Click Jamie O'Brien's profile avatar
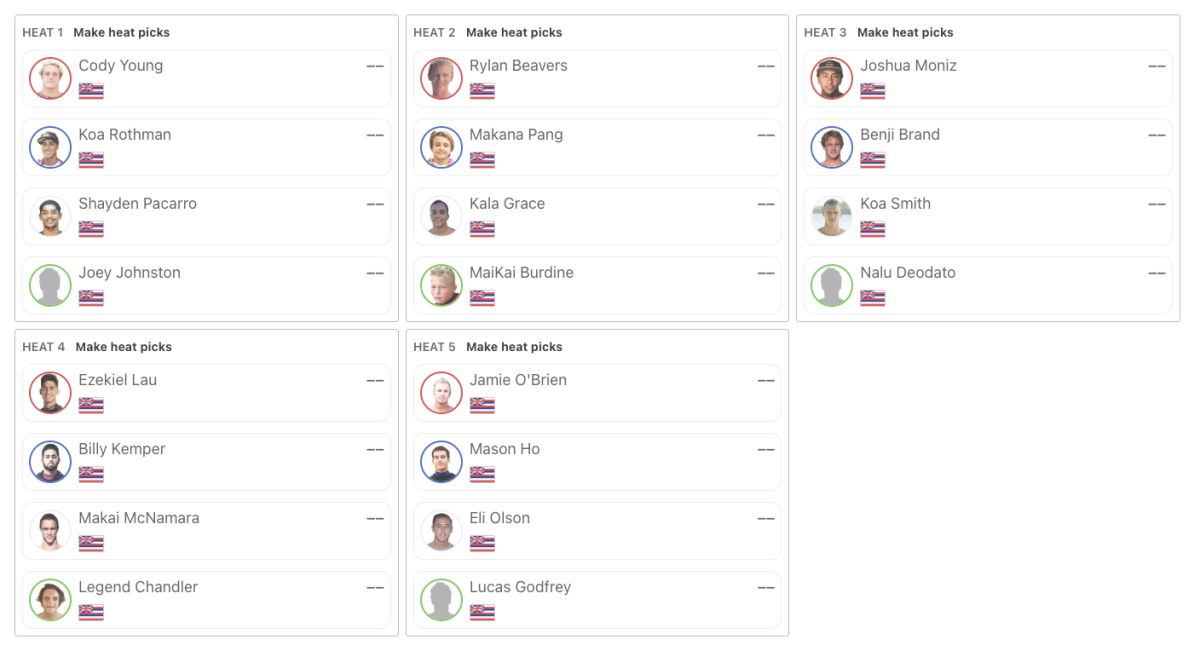 (x=441, y=393)
